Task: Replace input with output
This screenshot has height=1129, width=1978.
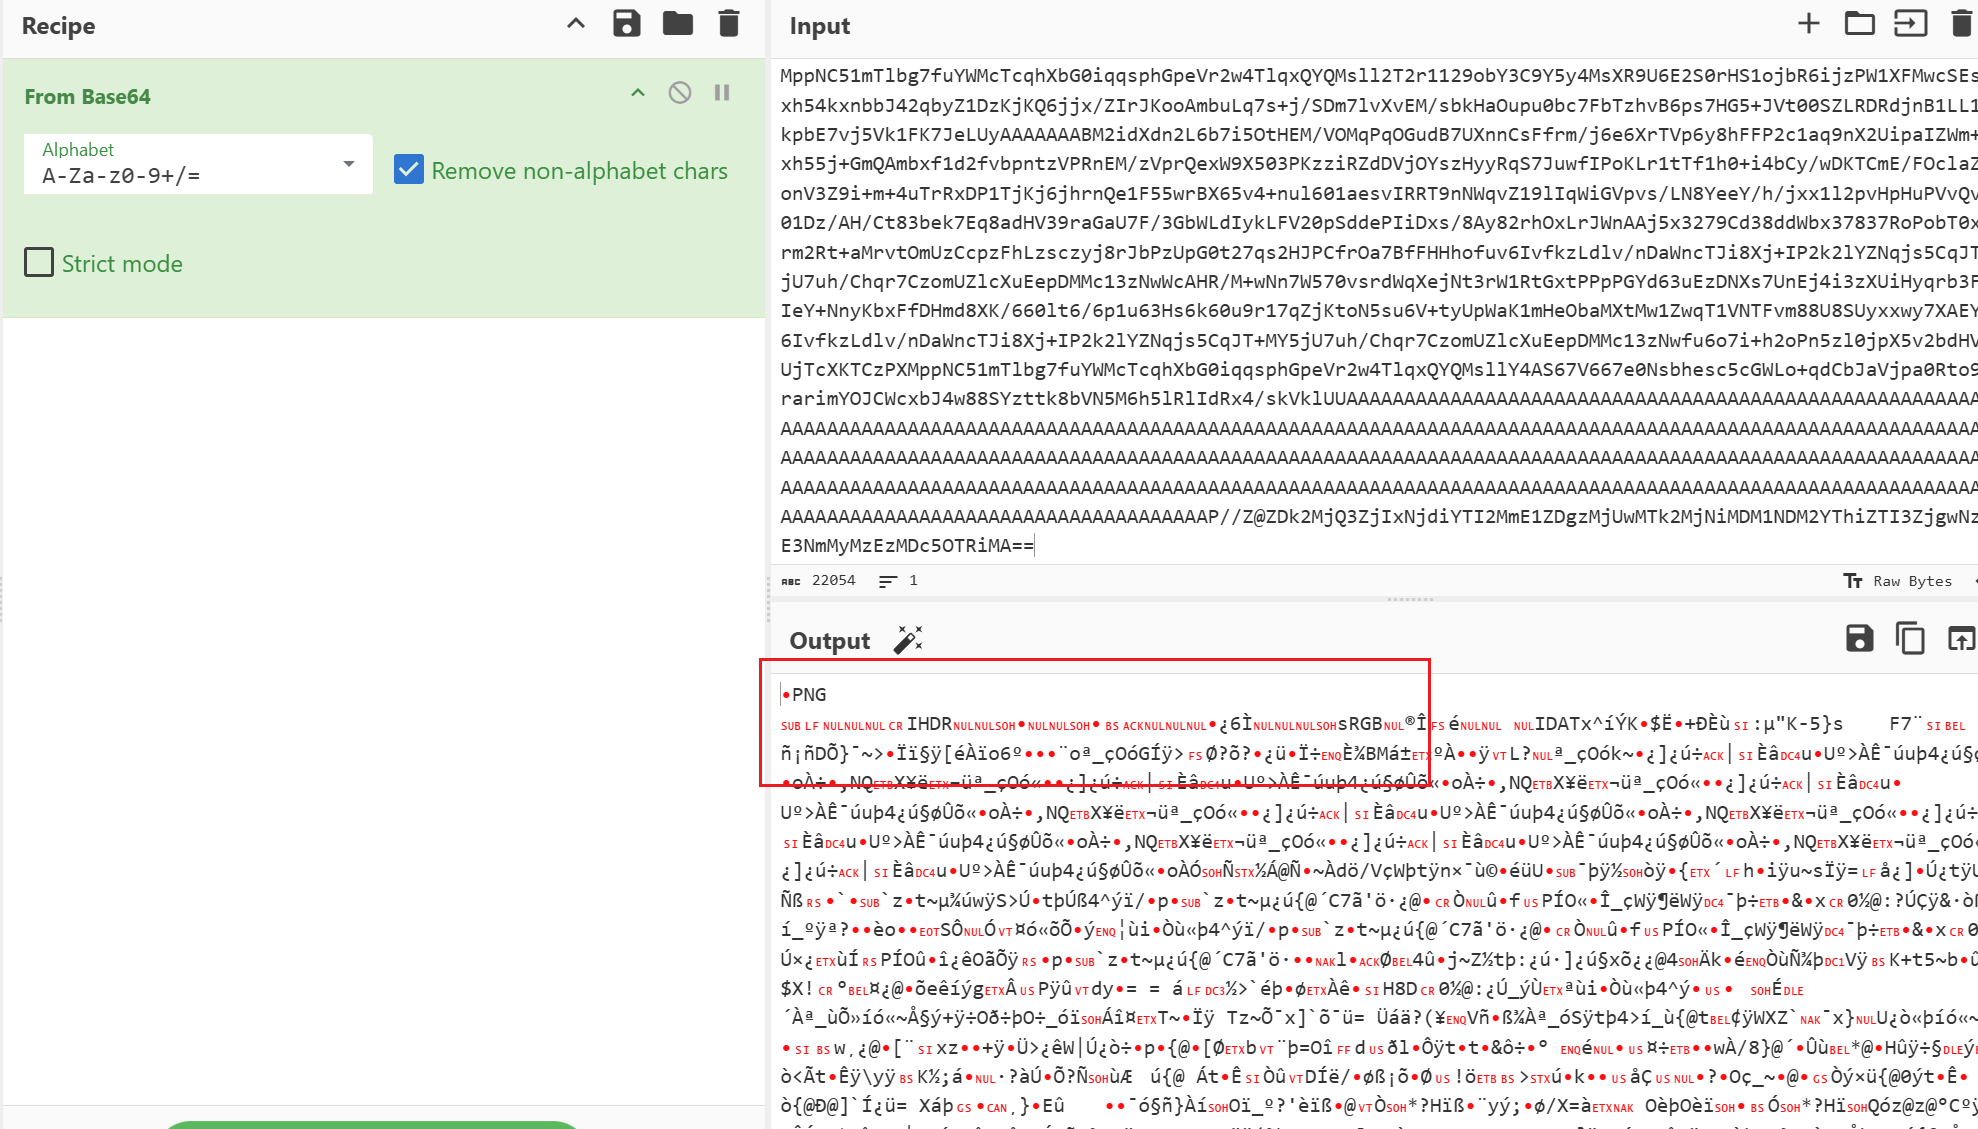Action: 1961,639
